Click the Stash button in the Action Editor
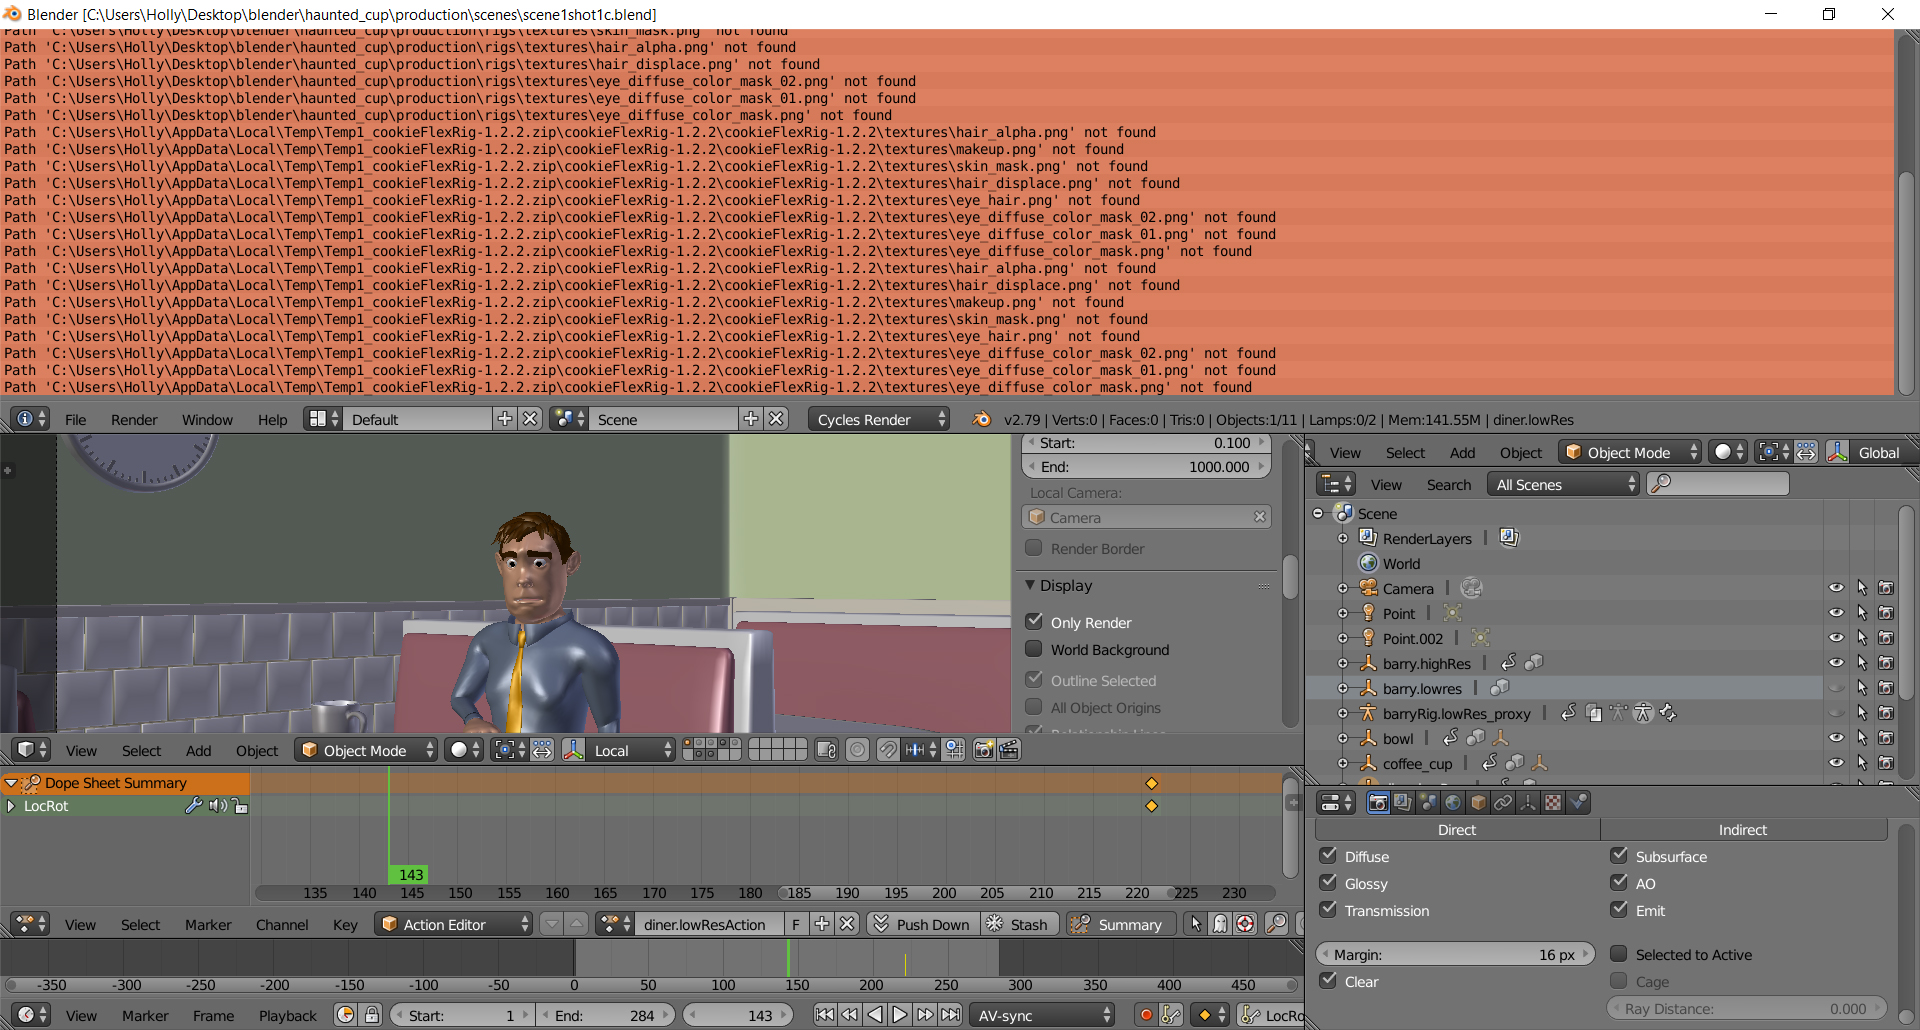1920x1030 pixels. pyautogui.click(x=1019, y=923)
